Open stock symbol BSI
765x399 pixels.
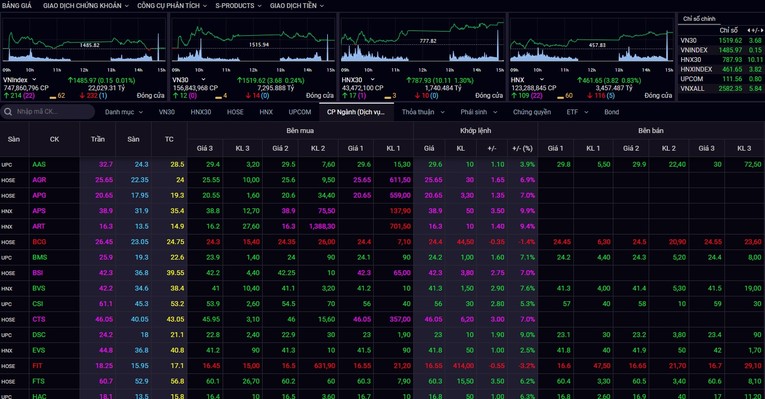(x=38, y=273)
